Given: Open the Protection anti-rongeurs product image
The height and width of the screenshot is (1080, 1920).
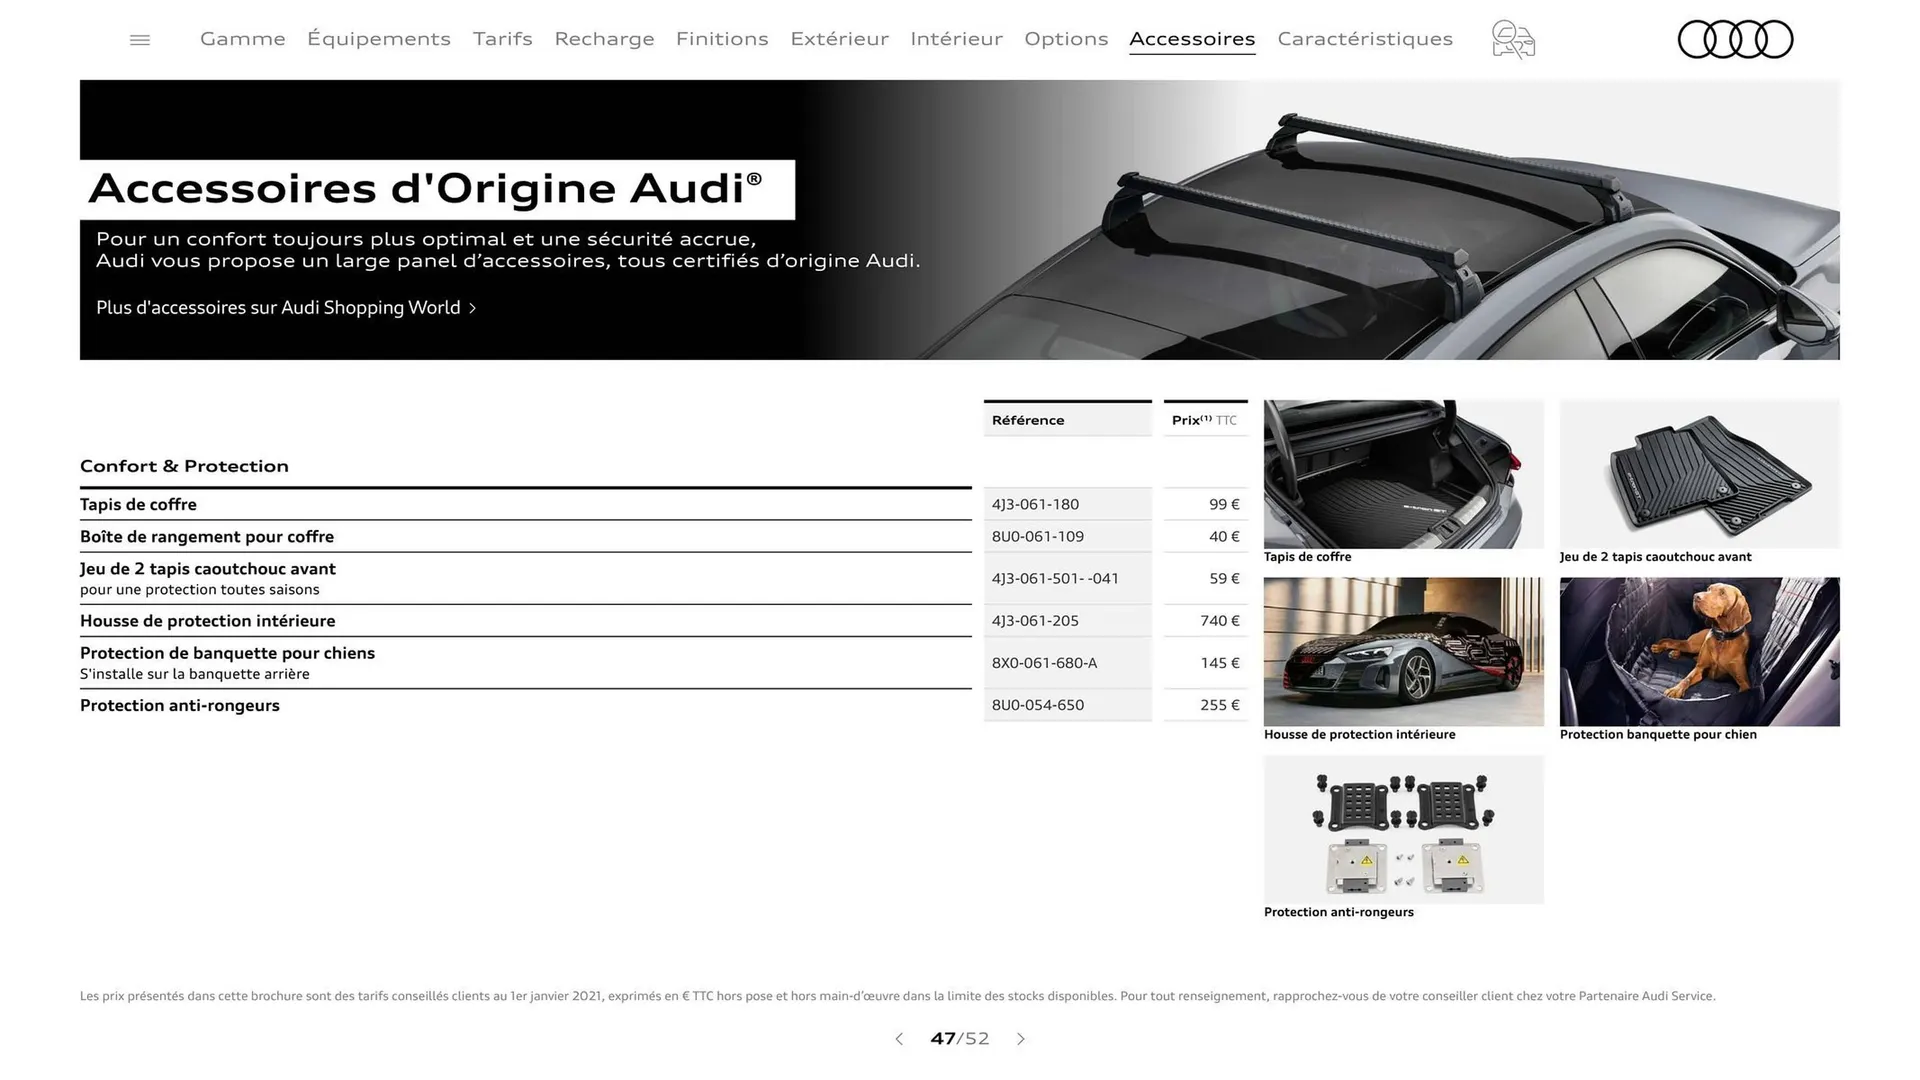Looking at the screenshot, I should coord(1403,829).
